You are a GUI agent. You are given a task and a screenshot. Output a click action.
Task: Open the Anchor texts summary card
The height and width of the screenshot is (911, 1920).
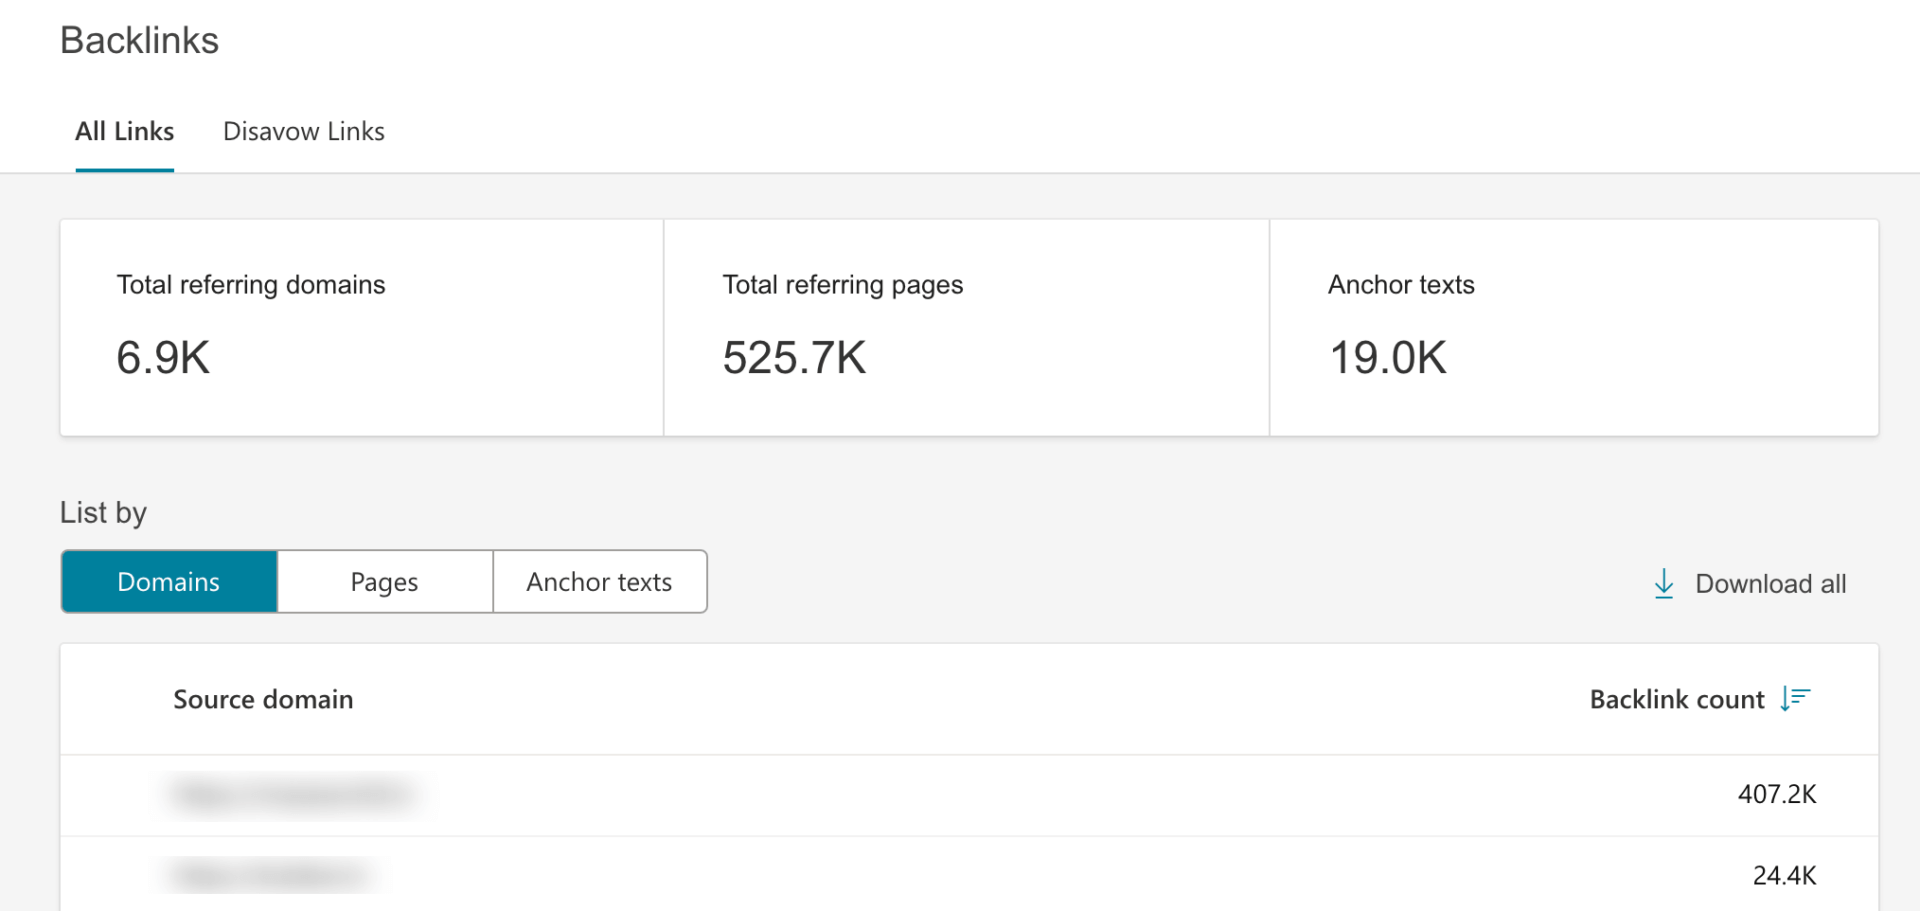pyautogui.click(x=1573, y=328)
